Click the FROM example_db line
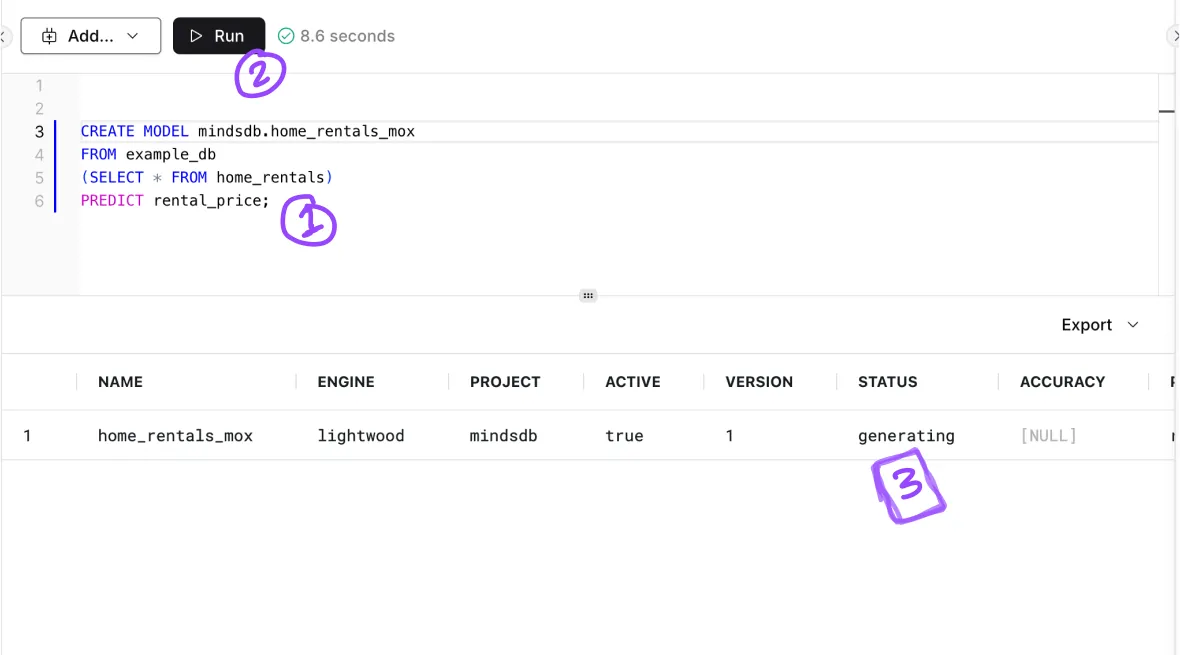The image size is (1180, 655). tap(148, 154)
